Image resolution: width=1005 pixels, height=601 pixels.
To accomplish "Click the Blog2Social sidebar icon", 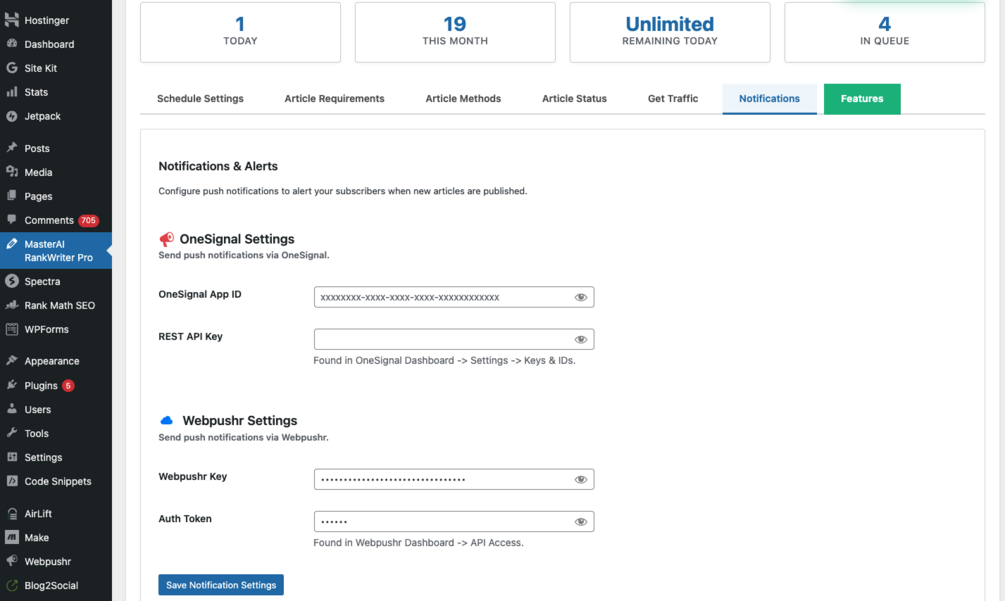I will pos(12,585).
